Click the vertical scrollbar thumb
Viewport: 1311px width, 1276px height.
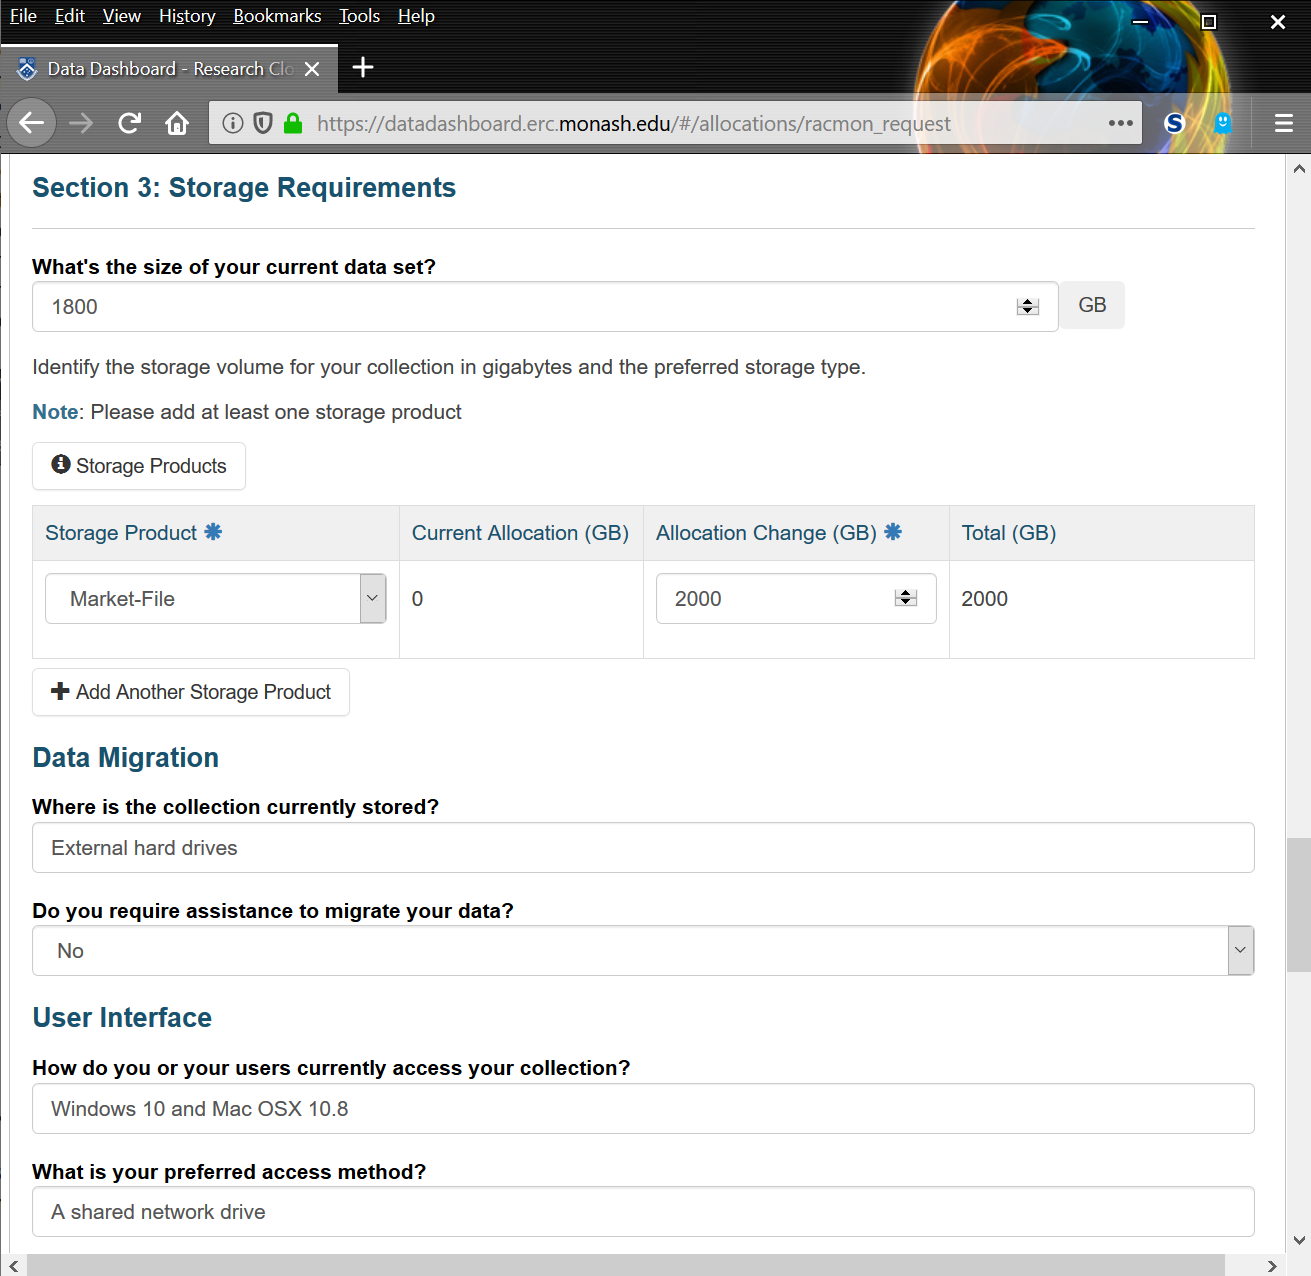[x=1298, y=904]
